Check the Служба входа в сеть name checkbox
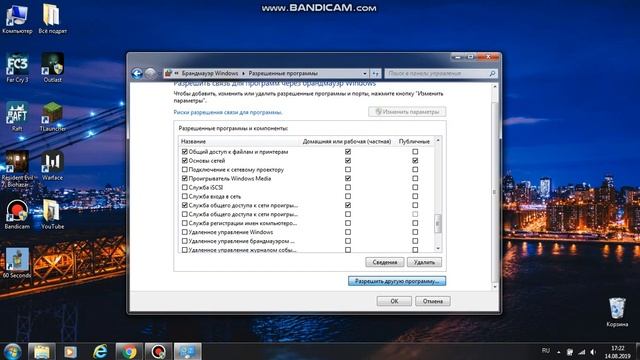This screenshot has height=360, width=640. (184, 196)
